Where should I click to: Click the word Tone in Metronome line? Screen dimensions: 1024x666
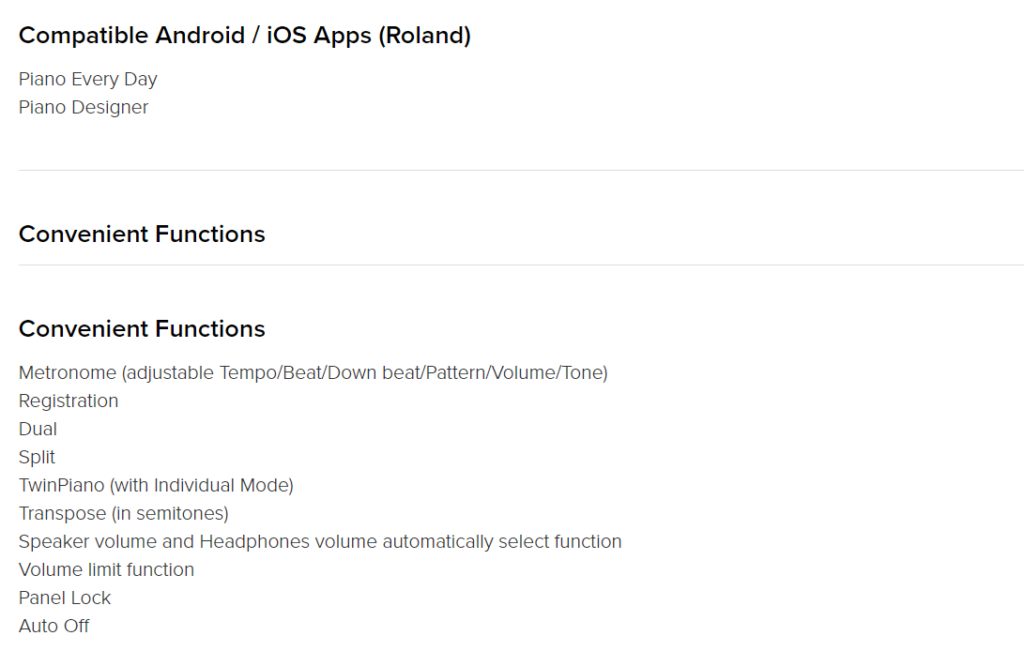click(584, 373)
